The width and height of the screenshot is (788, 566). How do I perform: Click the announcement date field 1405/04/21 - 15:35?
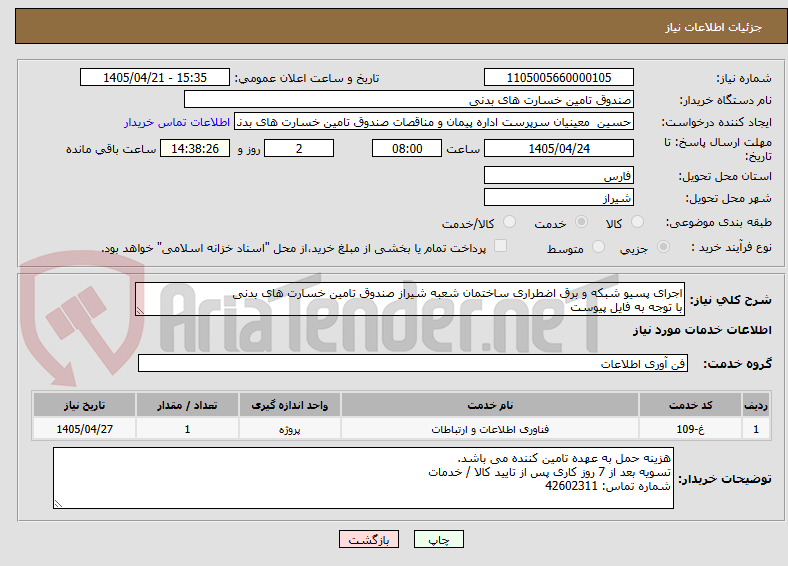point(155,77)
